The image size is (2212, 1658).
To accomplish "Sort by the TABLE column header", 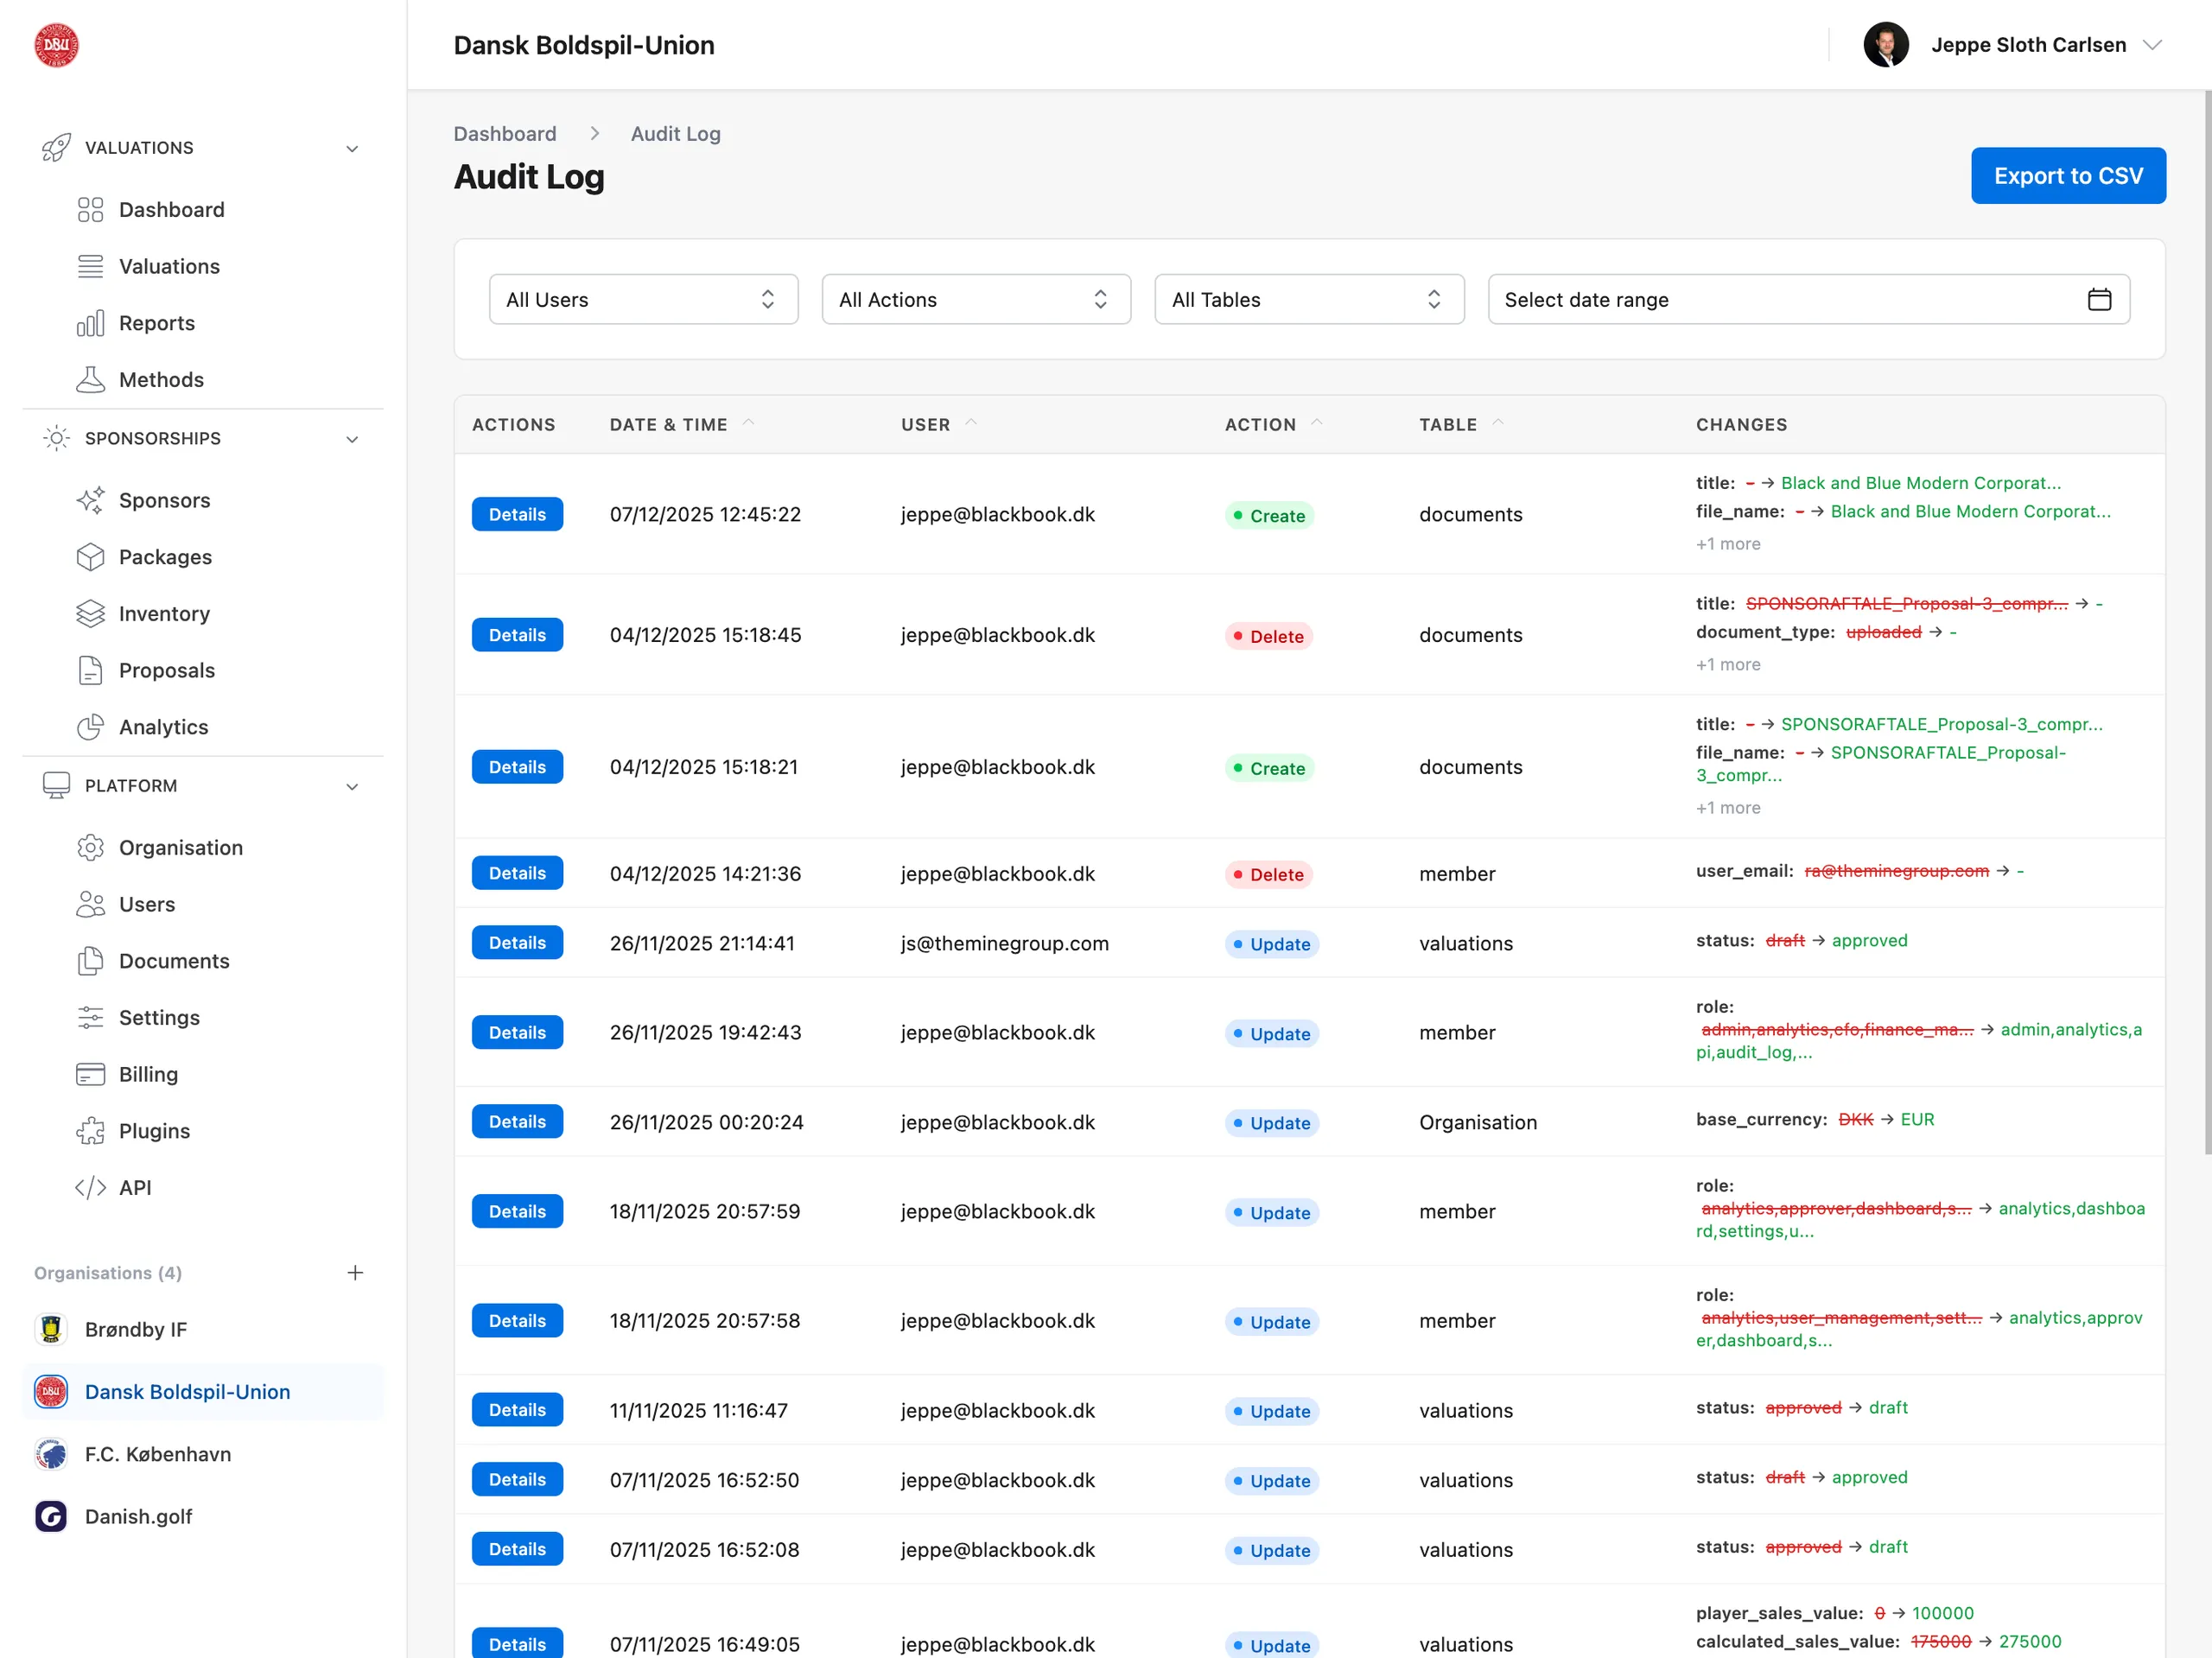I will (1461, 424).
